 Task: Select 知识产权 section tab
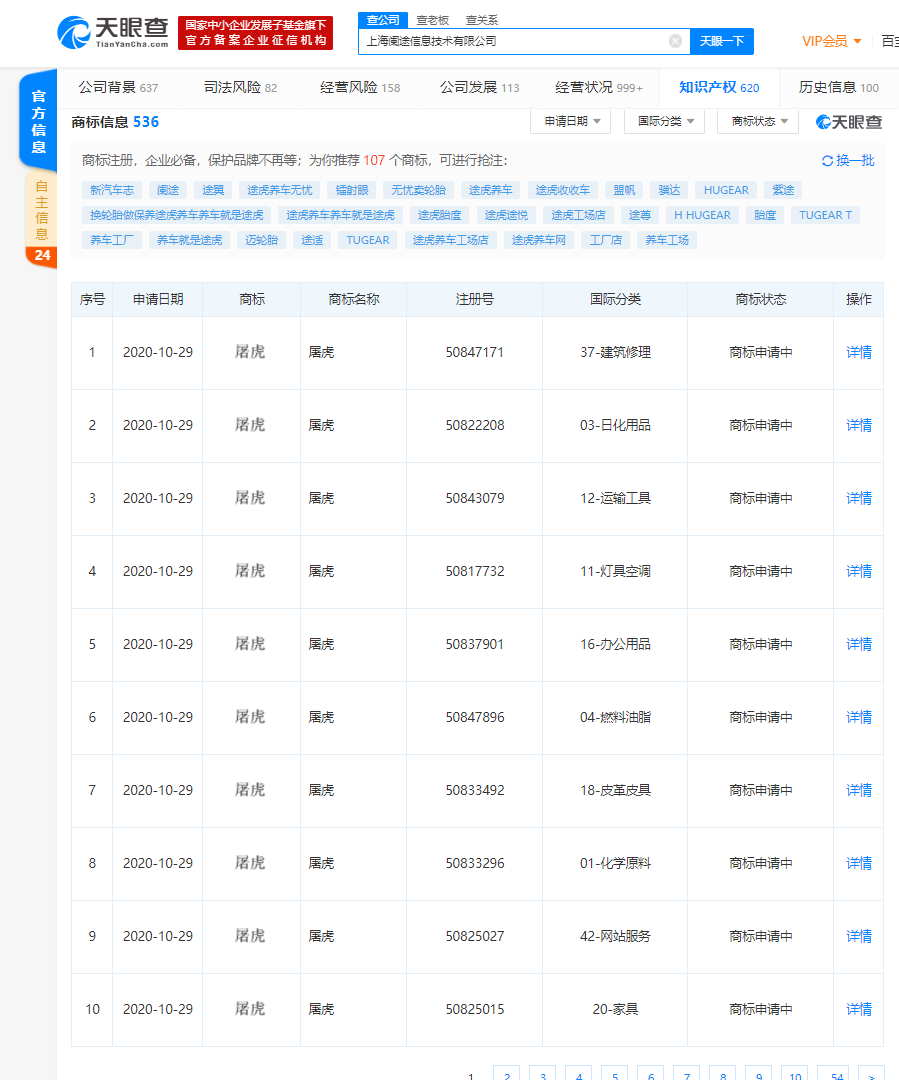tap(719, 87)
